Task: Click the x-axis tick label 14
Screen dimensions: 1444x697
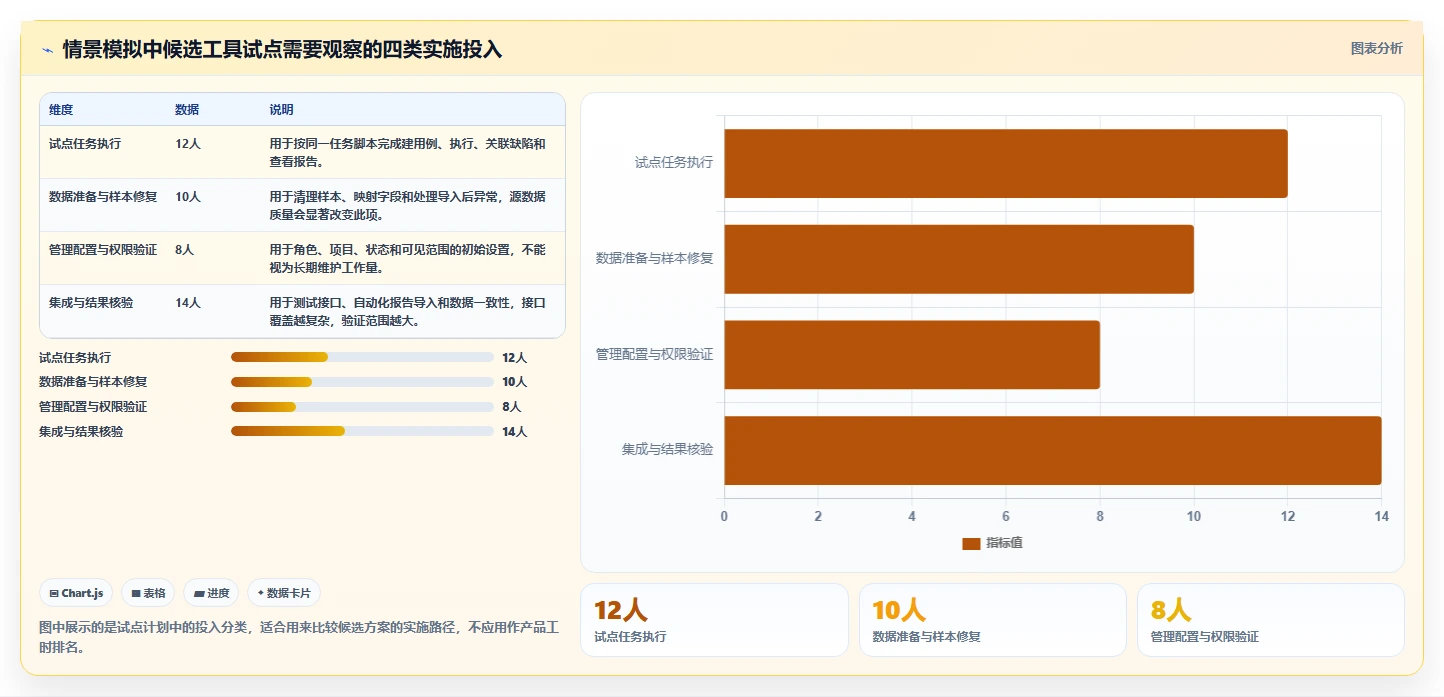Action: [1381, 516]
